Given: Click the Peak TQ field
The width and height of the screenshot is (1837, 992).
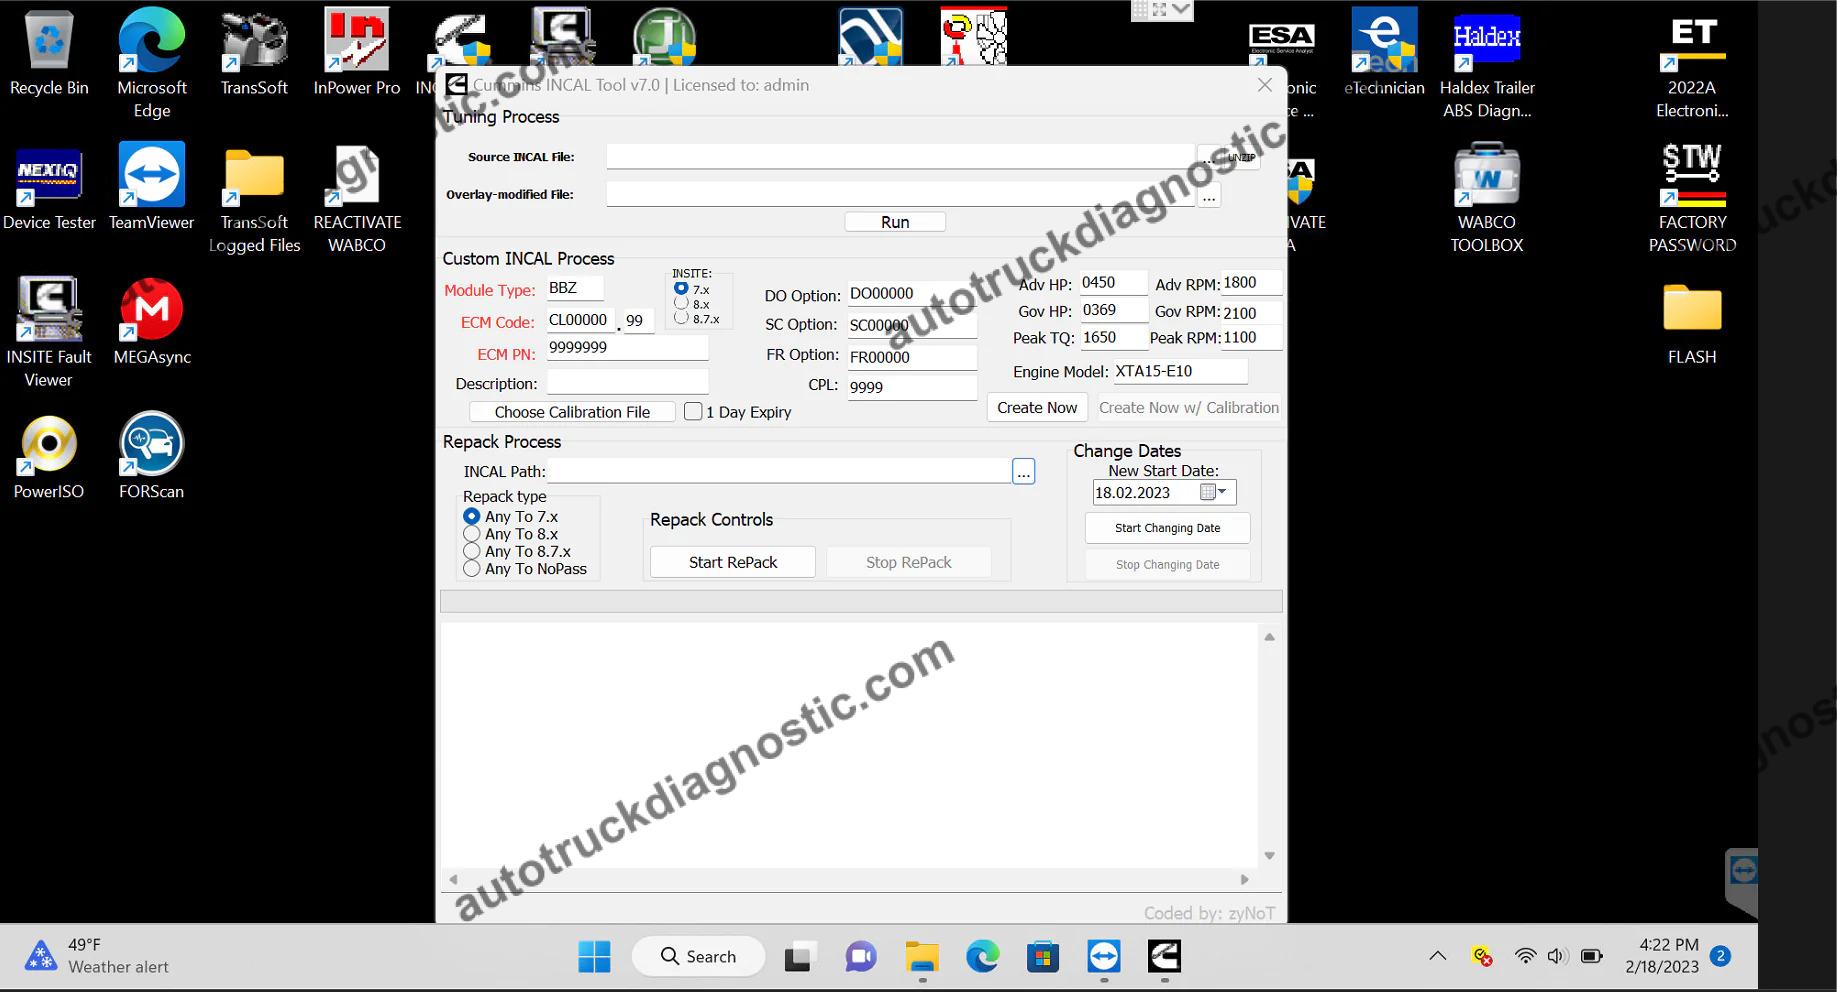Looking at the screenshot, I should pyautogui.click(x=1114, y=338).
